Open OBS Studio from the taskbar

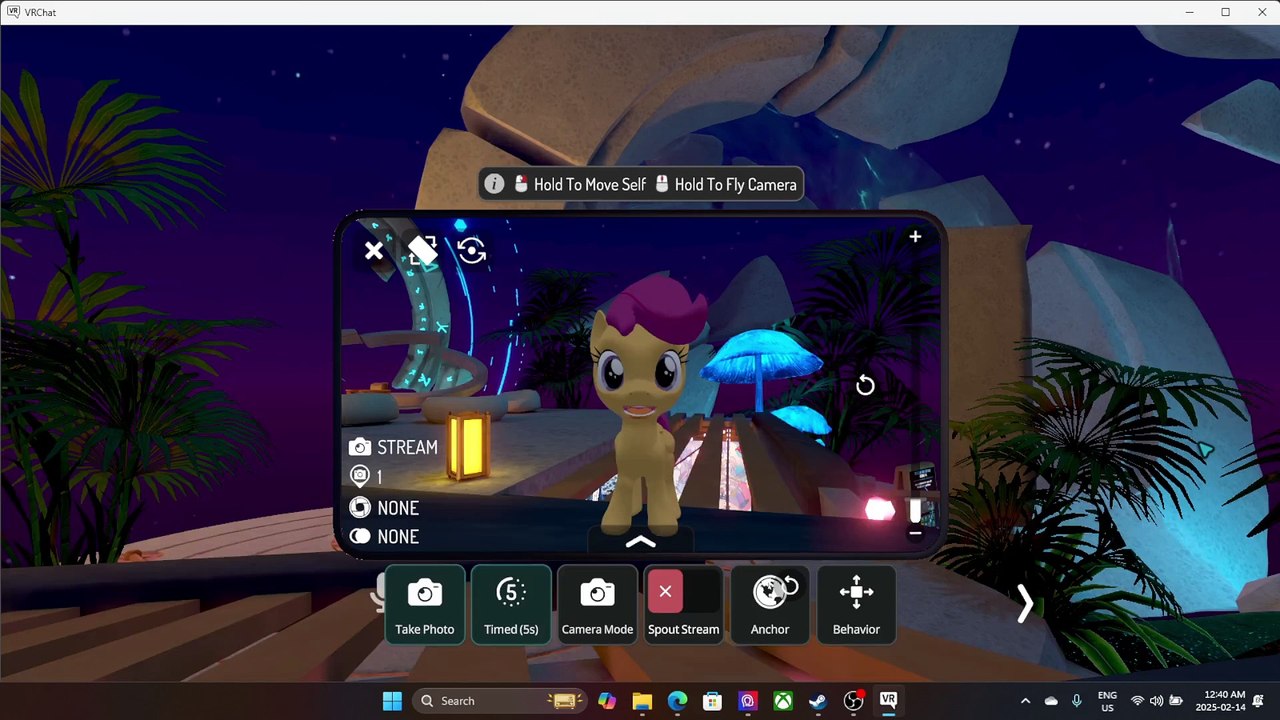pos(853,701)
